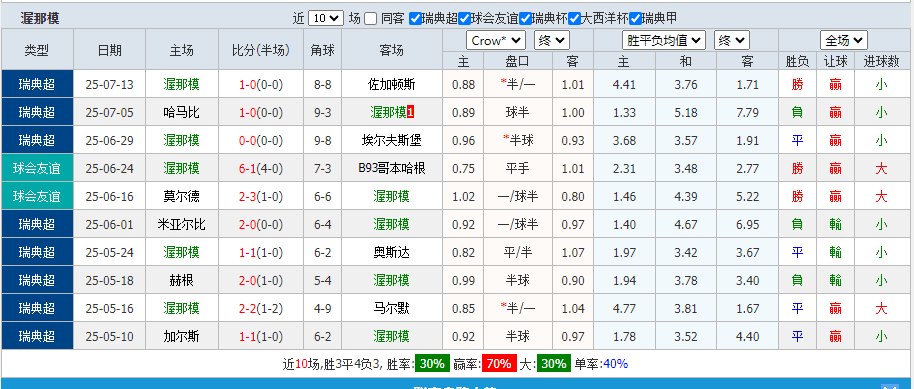Click away team 奥斯达

(x=392, y=253)
